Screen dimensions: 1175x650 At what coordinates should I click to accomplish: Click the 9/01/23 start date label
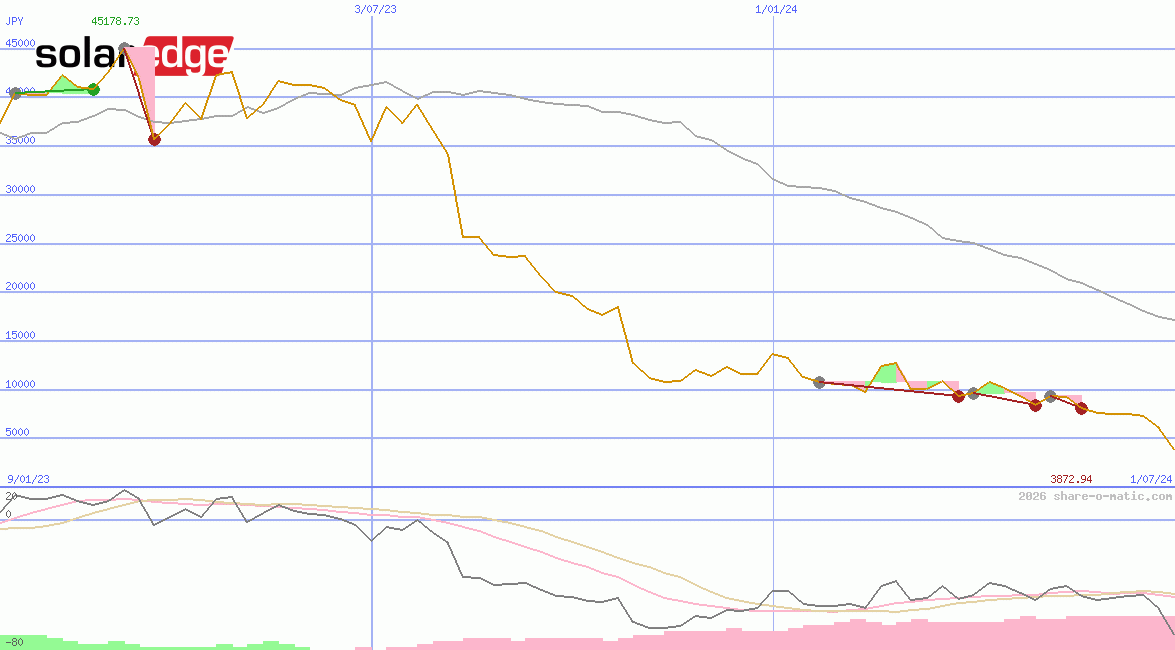tap(28, 479)
